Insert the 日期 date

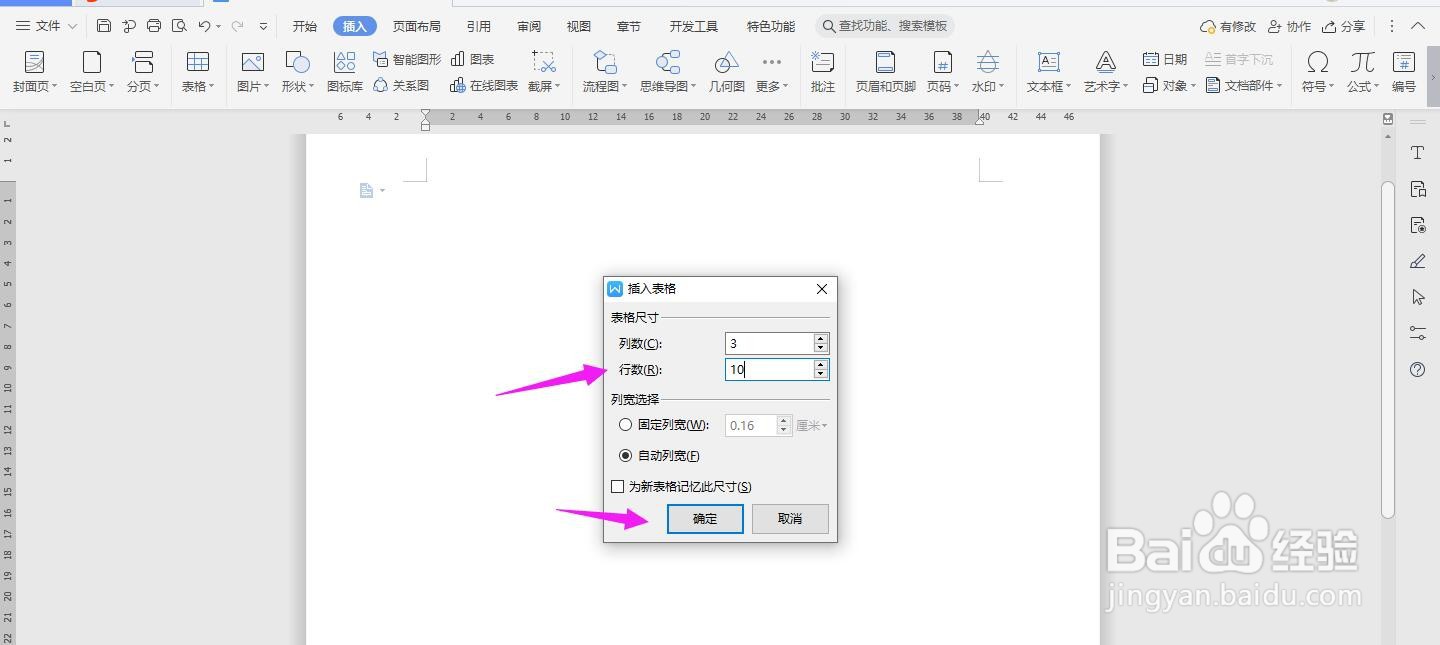click(1166, 59)
